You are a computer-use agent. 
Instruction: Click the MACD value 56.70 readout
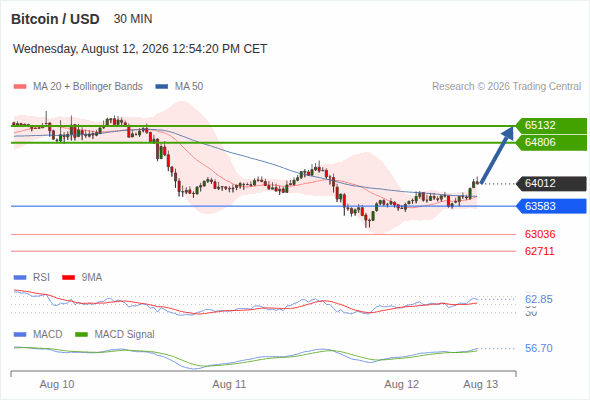point(539,348)
